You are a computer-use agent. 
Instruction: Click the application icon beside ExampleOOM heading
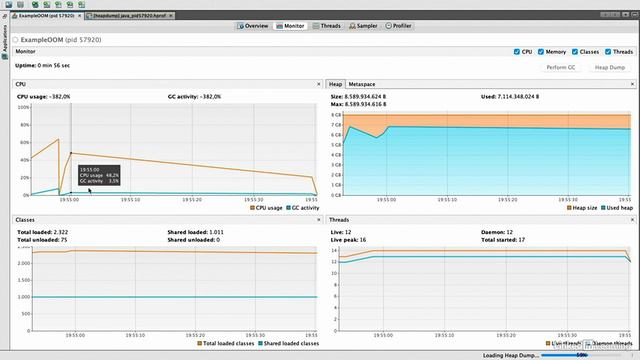pos(16,40)
